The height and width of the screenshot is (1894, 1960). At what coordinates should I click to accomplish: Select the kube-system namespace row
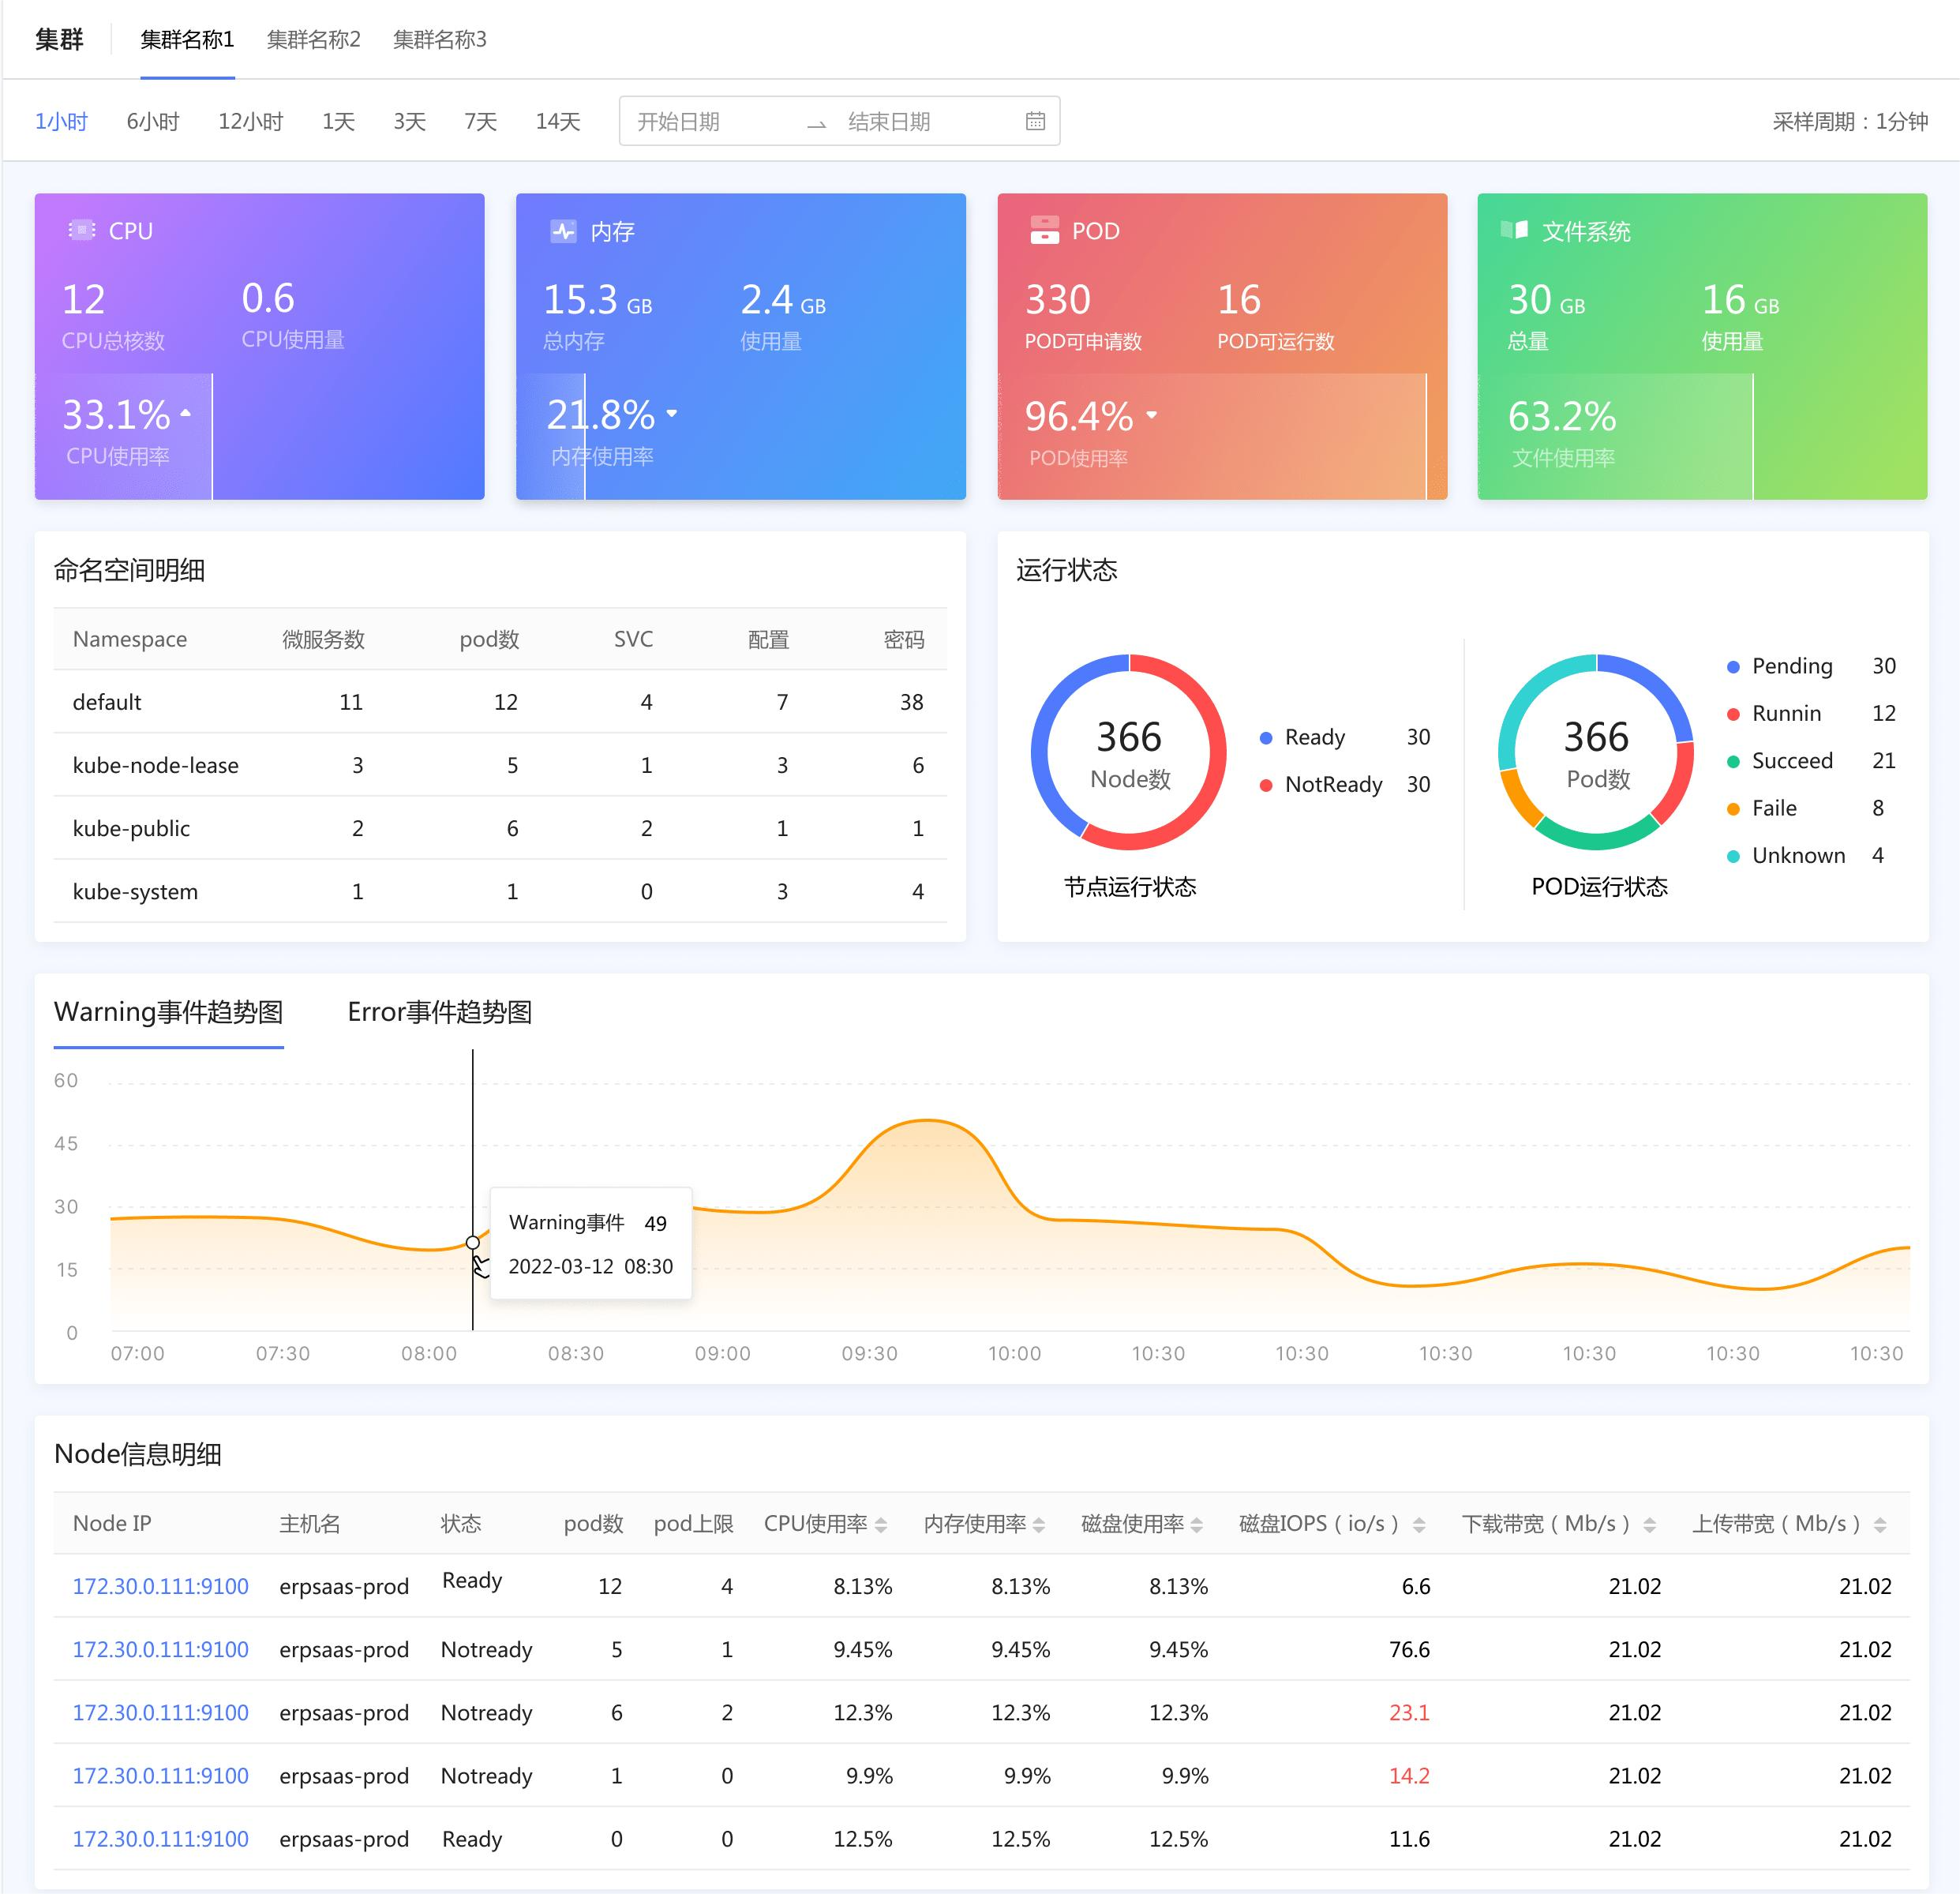[x=500, y=891]
